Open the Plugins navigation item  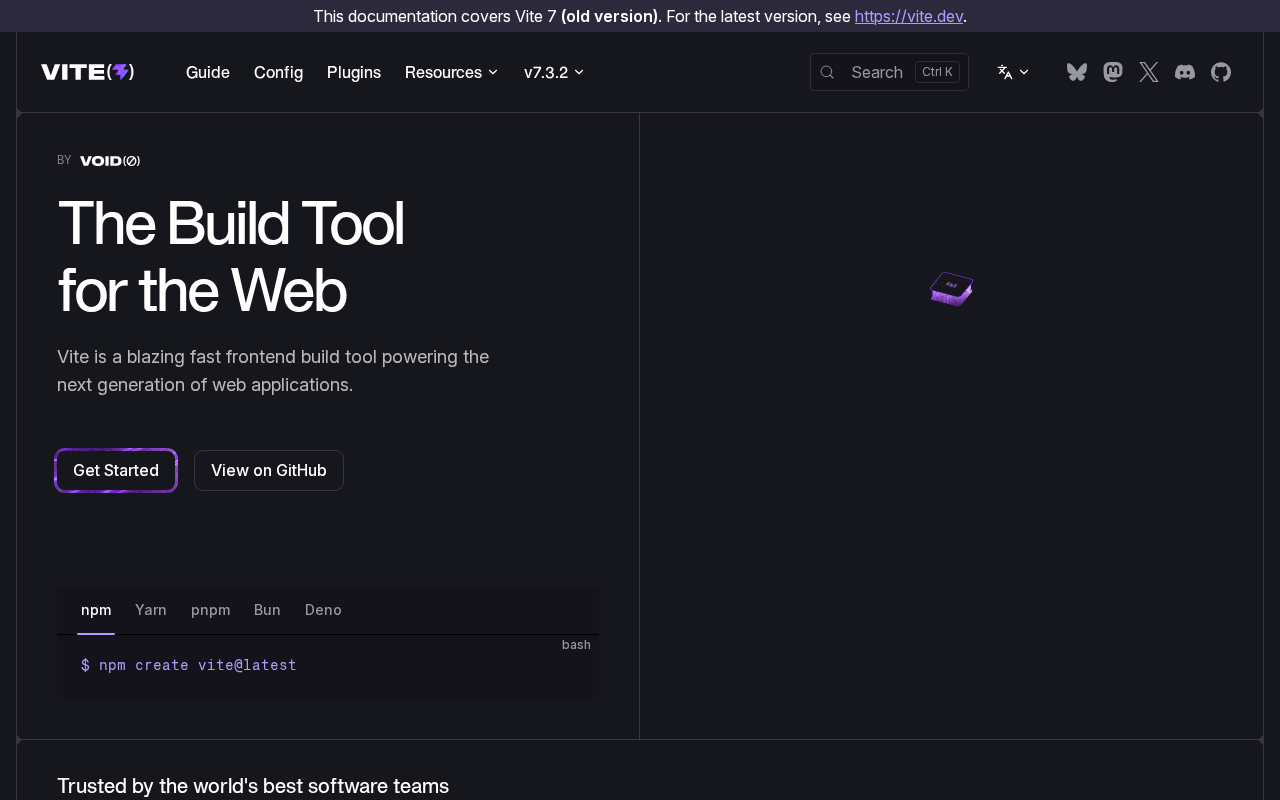tap(354, 72)
